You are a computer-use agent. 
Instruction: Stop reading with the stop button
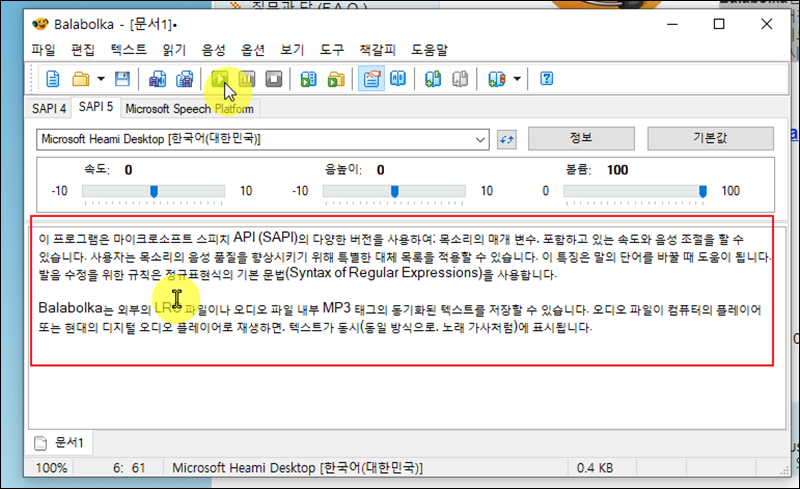[274, 79]
